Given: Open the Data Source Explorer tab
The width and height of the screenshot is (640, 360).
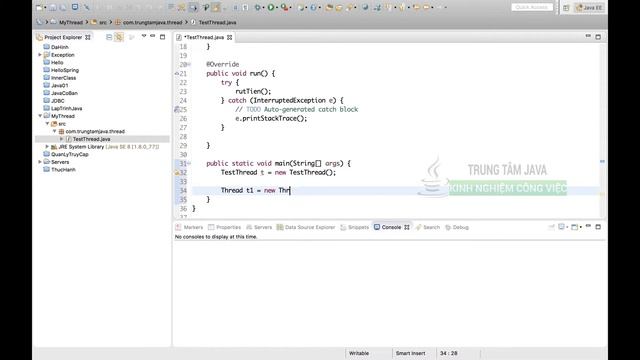Looking at the screenshot, I should click(x=306, y=227).
